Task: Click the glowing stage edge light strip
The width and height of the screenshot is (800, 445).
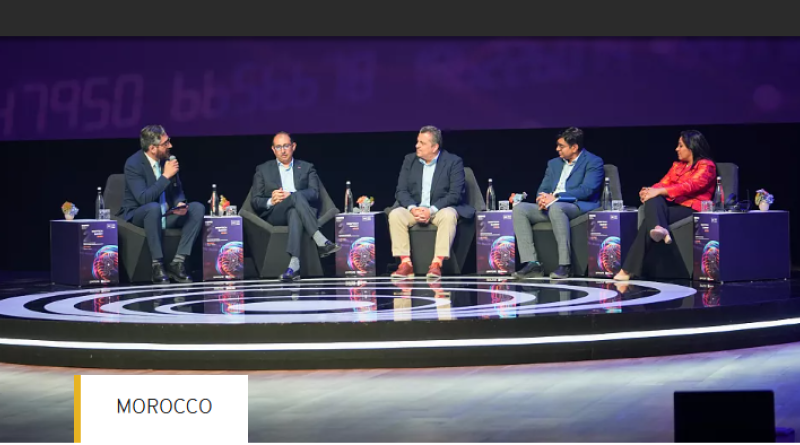Action: tap(400, 336)
